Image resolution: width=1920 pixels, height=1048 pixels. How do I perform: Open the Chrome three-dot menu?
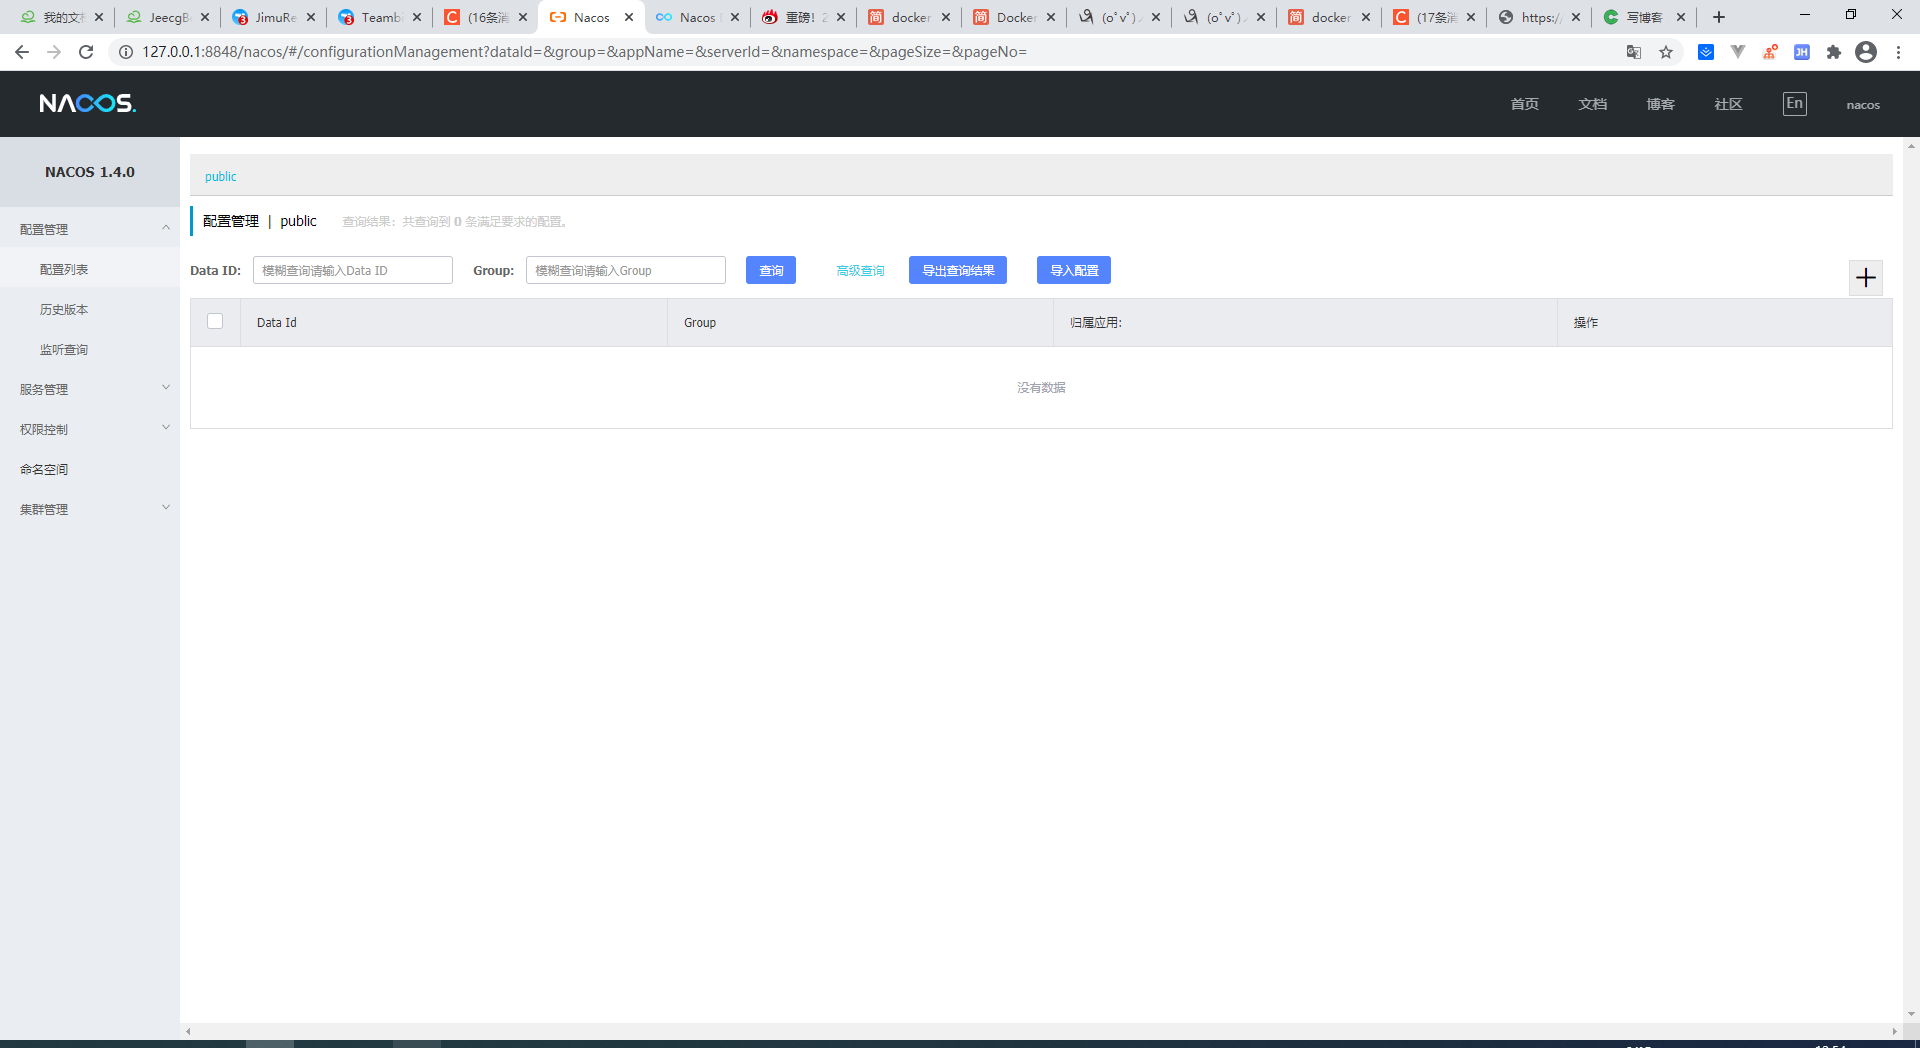point(1898,52)
